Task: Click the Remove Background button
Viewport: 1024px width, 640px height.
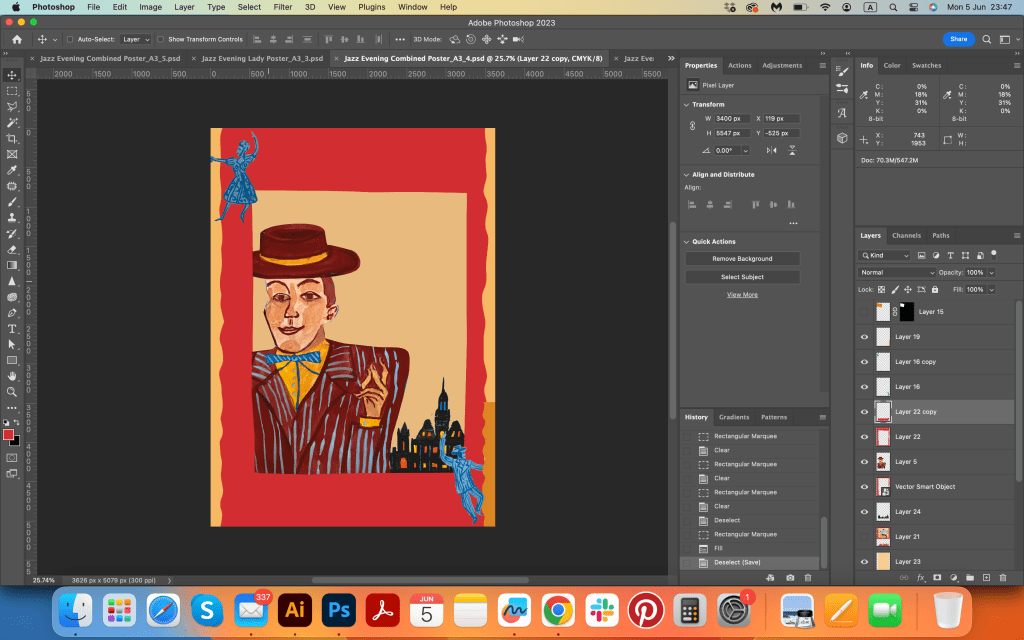Action: (x=742, y=259)
